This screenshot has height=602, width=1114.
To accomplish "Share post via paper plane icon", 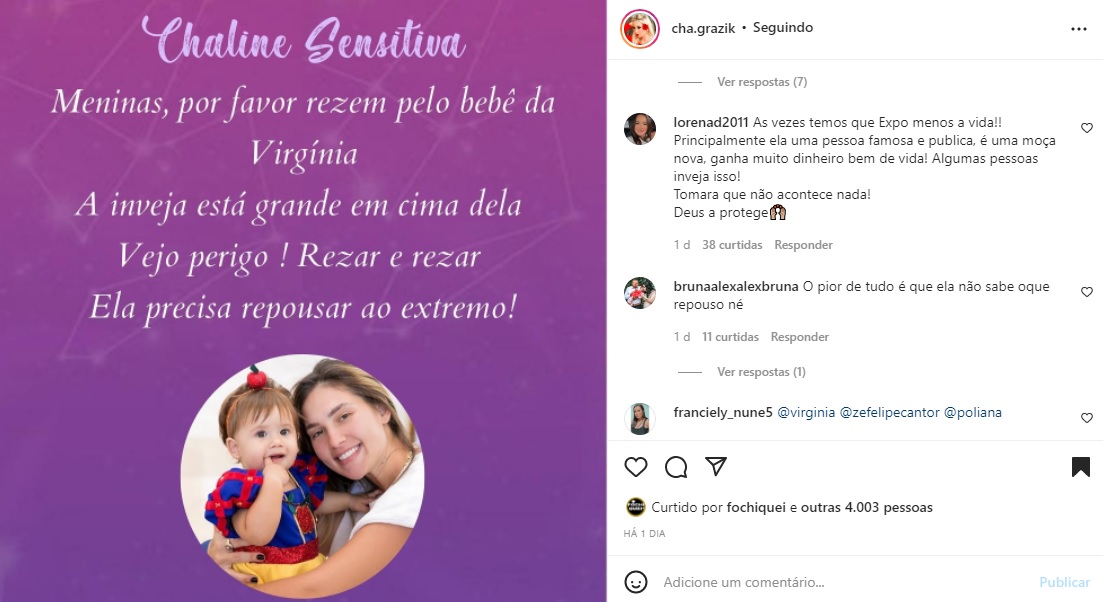I will click(x=716, y=466).
